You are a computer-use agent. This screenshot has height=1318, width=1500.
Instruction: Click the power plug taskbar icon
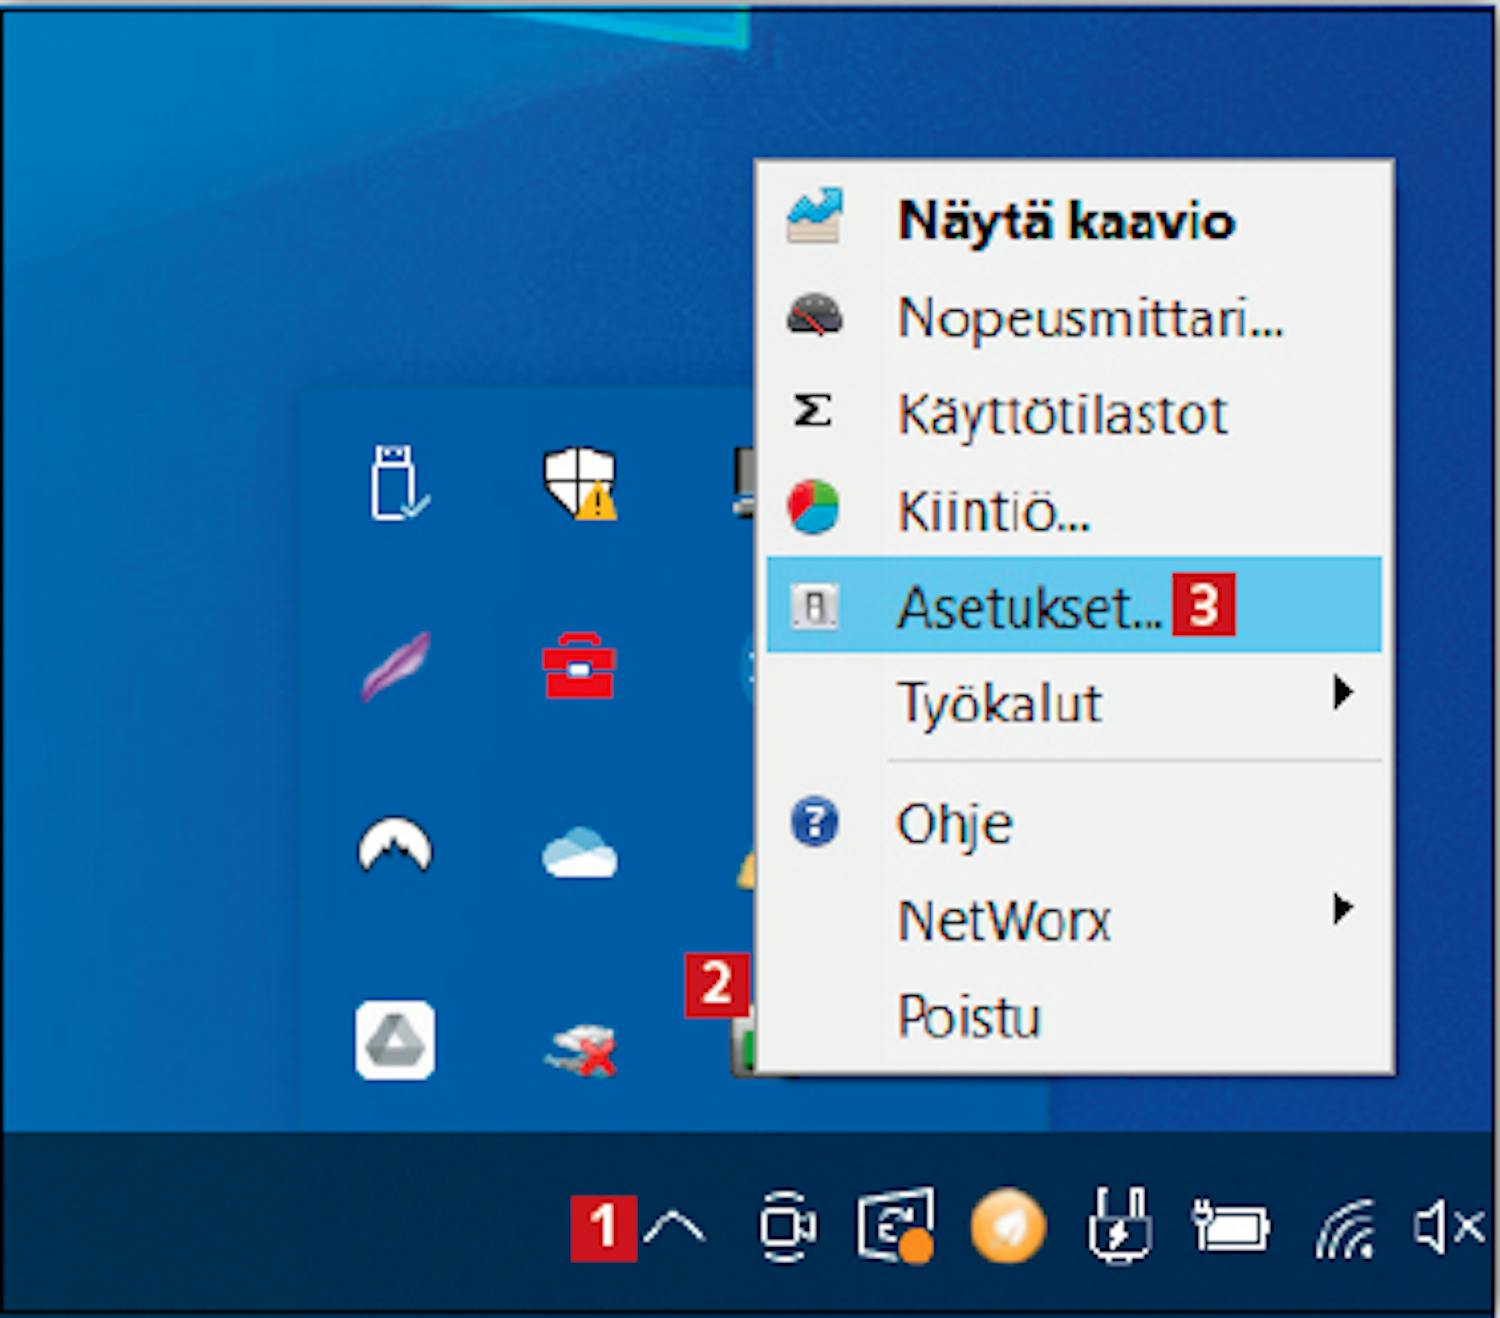[x=1120, y=1225]
